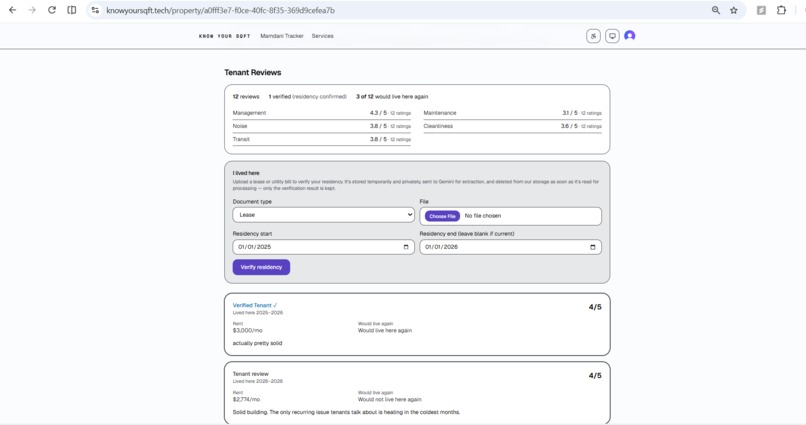806x425 pixels.
Task: Click the 'Tenant review' card title
Action: [x=250, y=374]
